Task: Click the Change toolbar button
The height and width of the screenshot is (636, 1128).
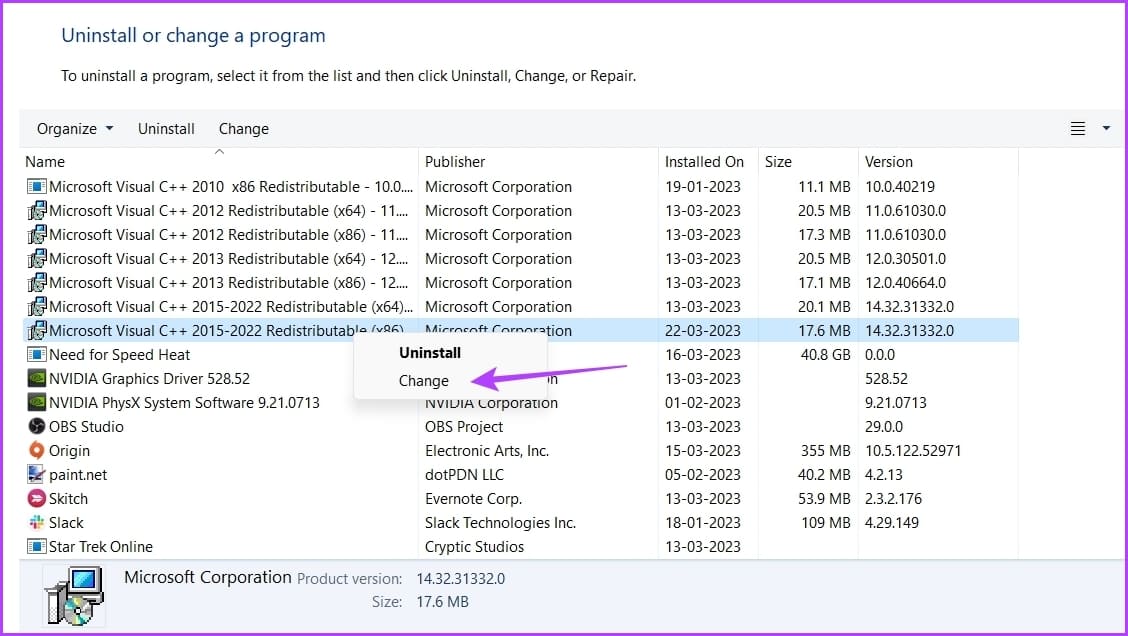Action: point(244,129)
